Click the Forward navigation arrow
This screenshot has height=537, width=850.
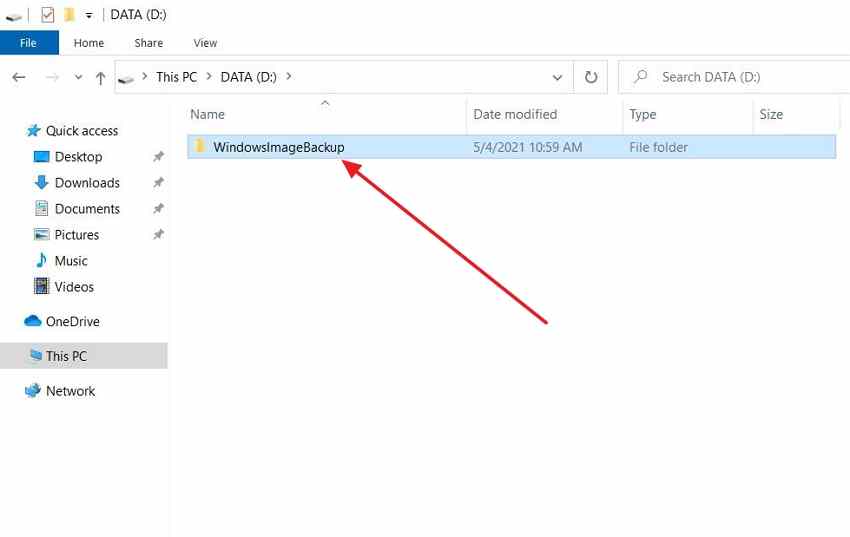point(52,77)
